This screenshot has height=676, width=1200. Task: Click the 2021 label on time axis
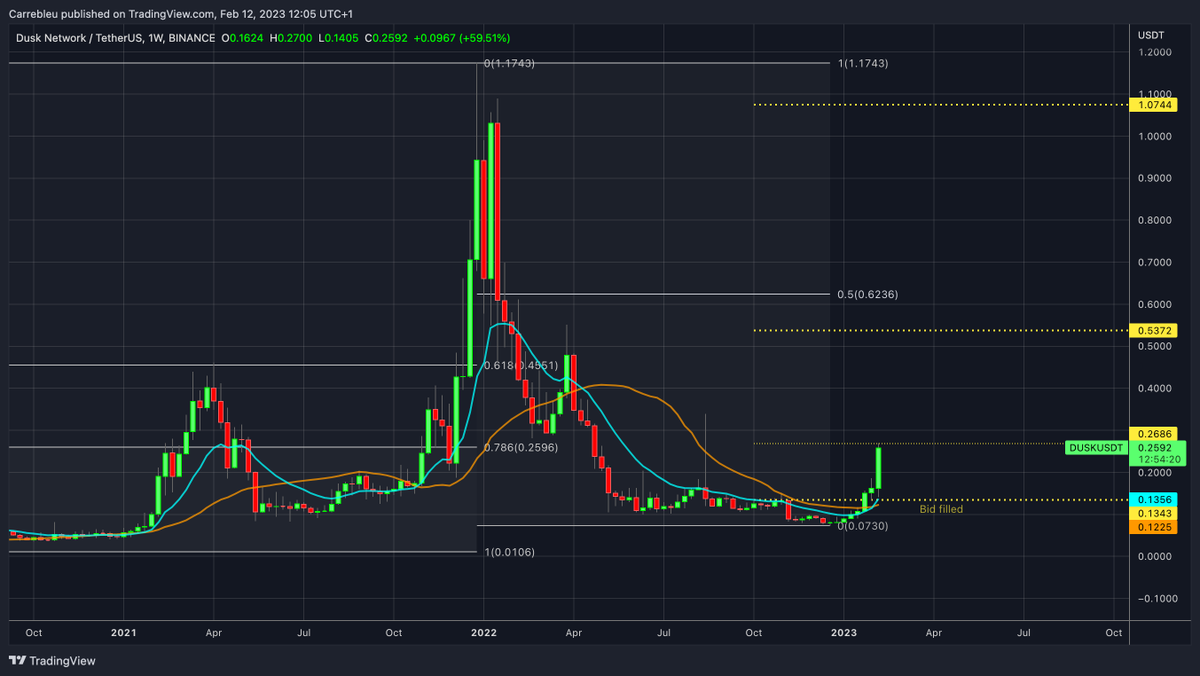pos(123,633)
